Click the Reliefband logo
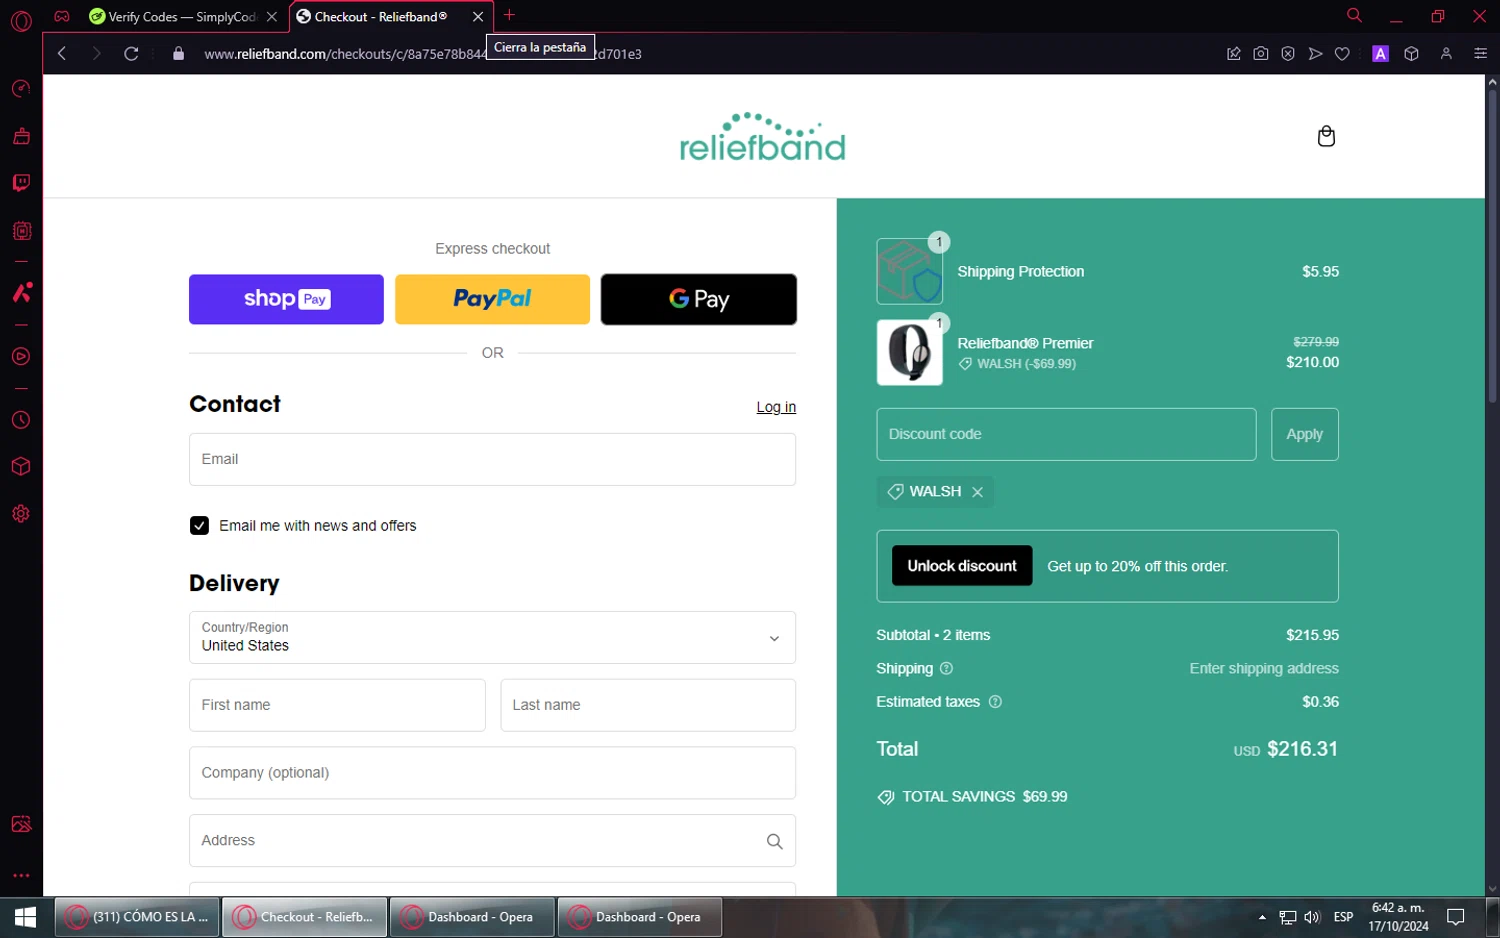This screenshot has width=1500, height=938. [x=763, y=137]
